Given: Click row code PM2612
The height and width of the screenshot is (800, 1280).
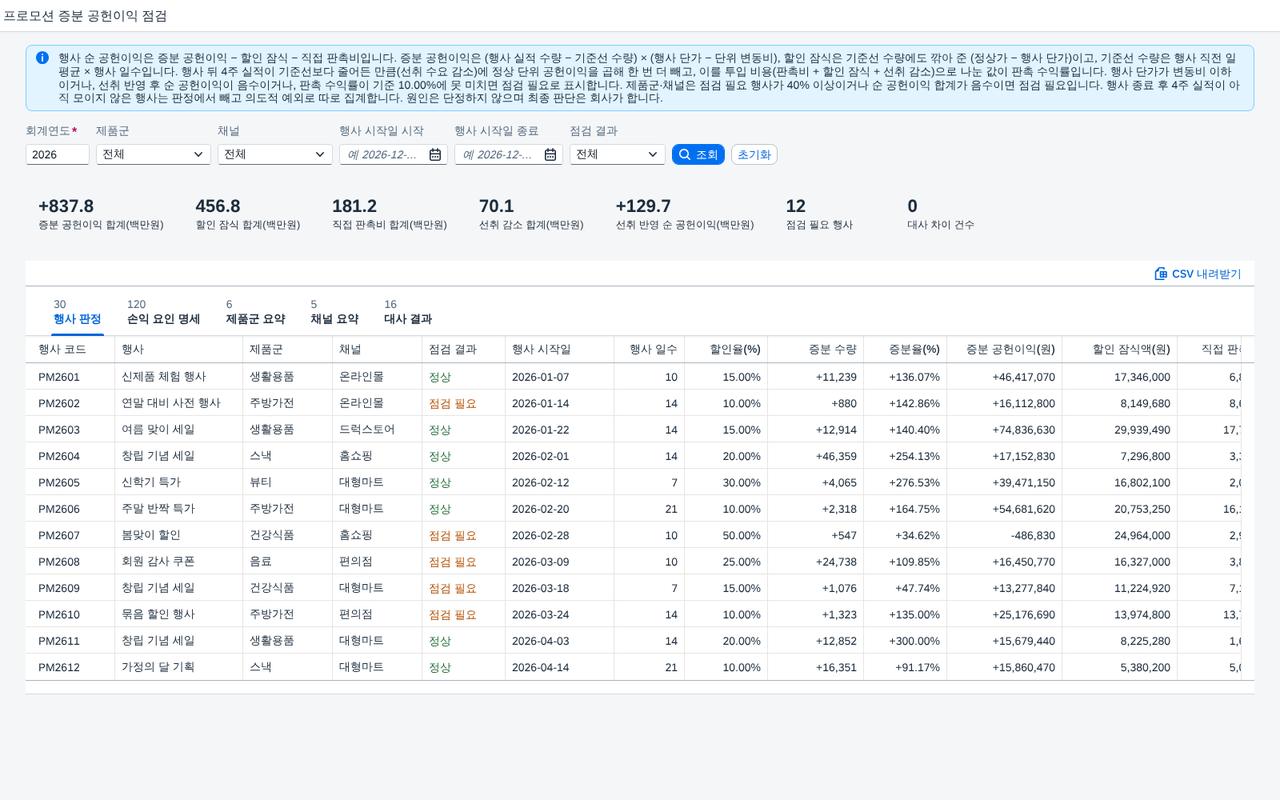Looking at the screenshot, I should tap(59, 667).
